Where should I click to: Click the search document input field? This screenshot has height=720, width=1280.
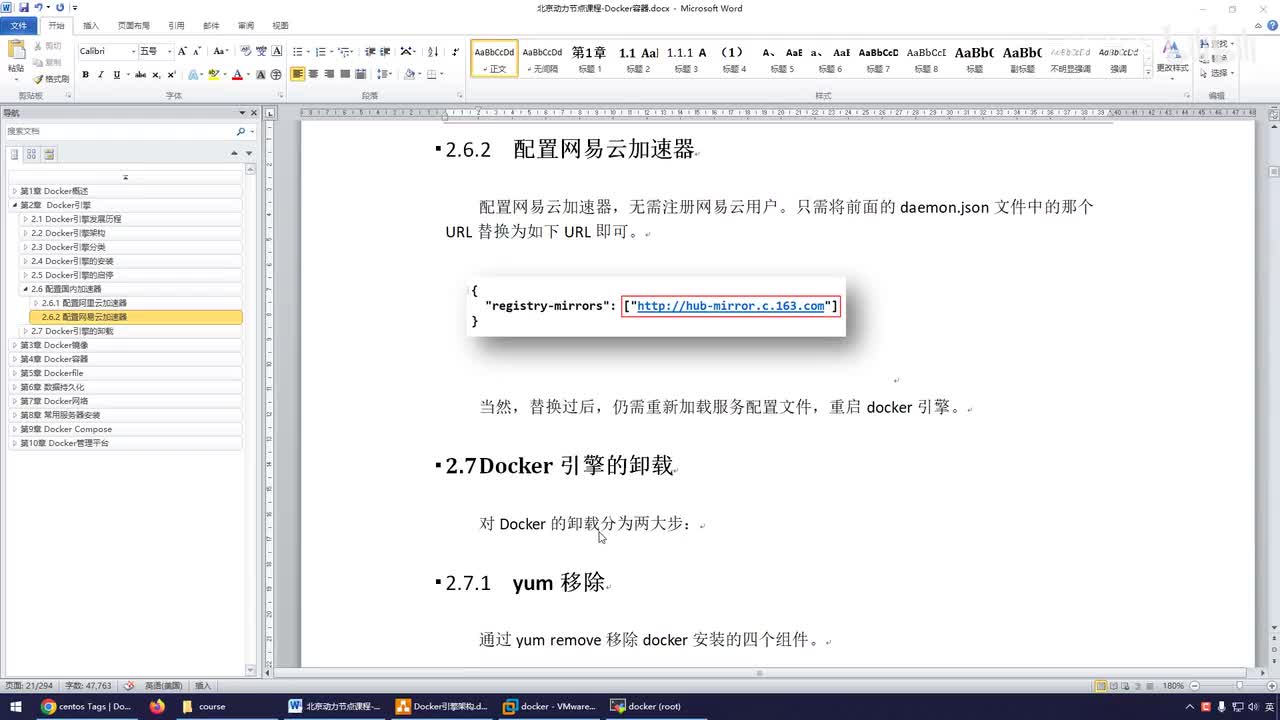click(118, 131)
